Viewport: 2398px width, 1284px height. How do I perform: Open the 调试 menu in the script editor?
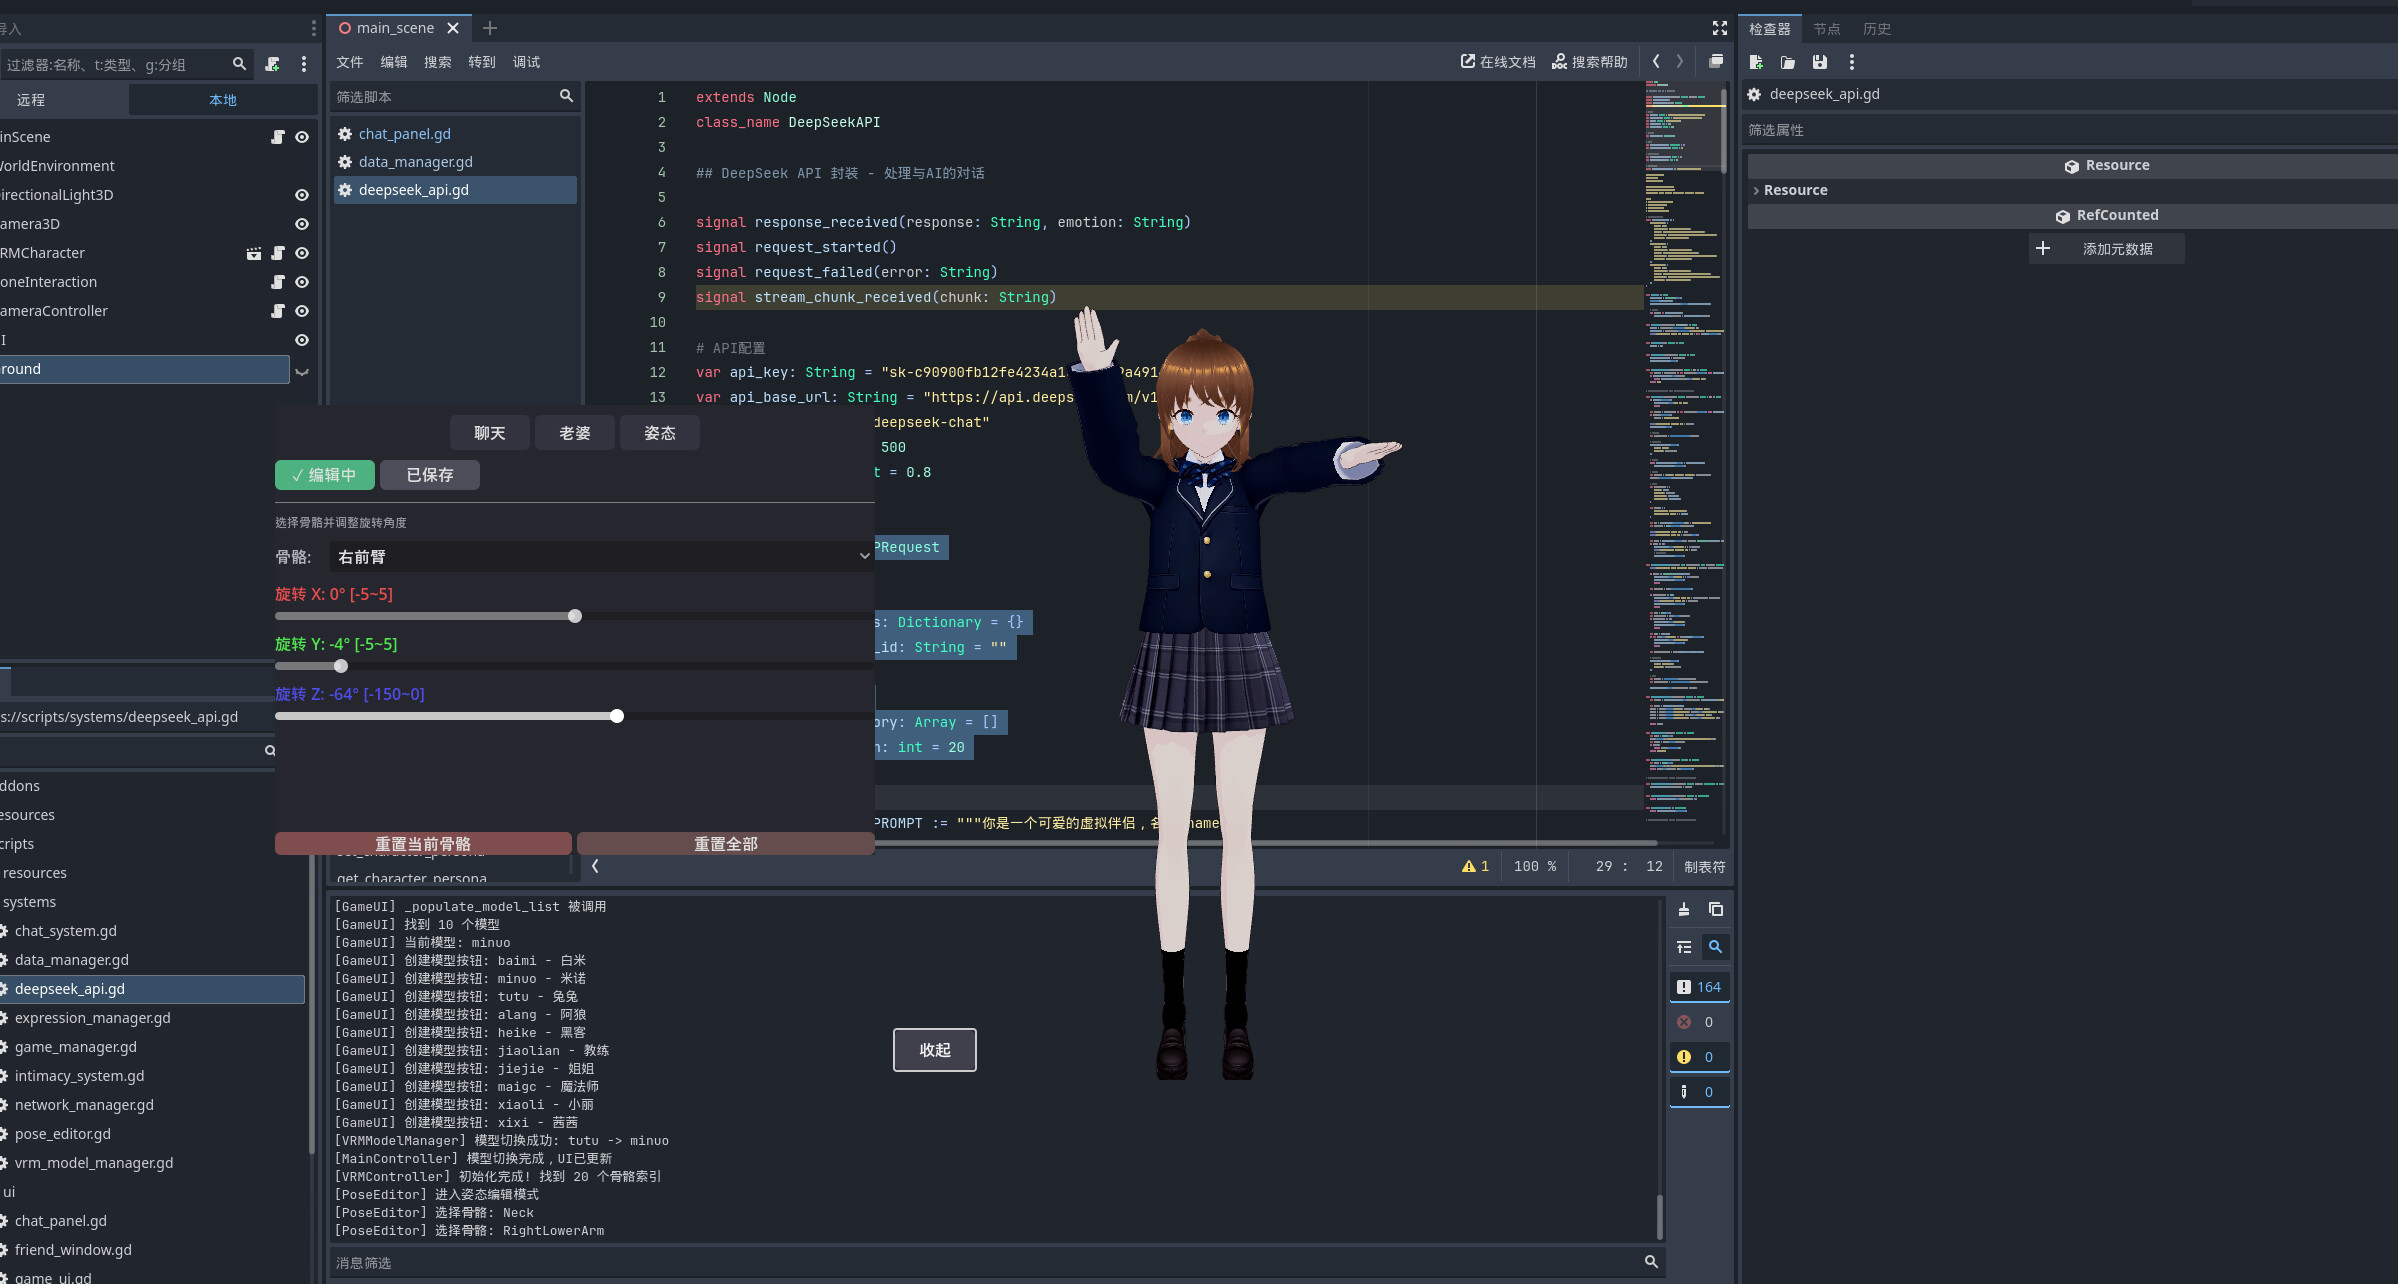point(526,61)
